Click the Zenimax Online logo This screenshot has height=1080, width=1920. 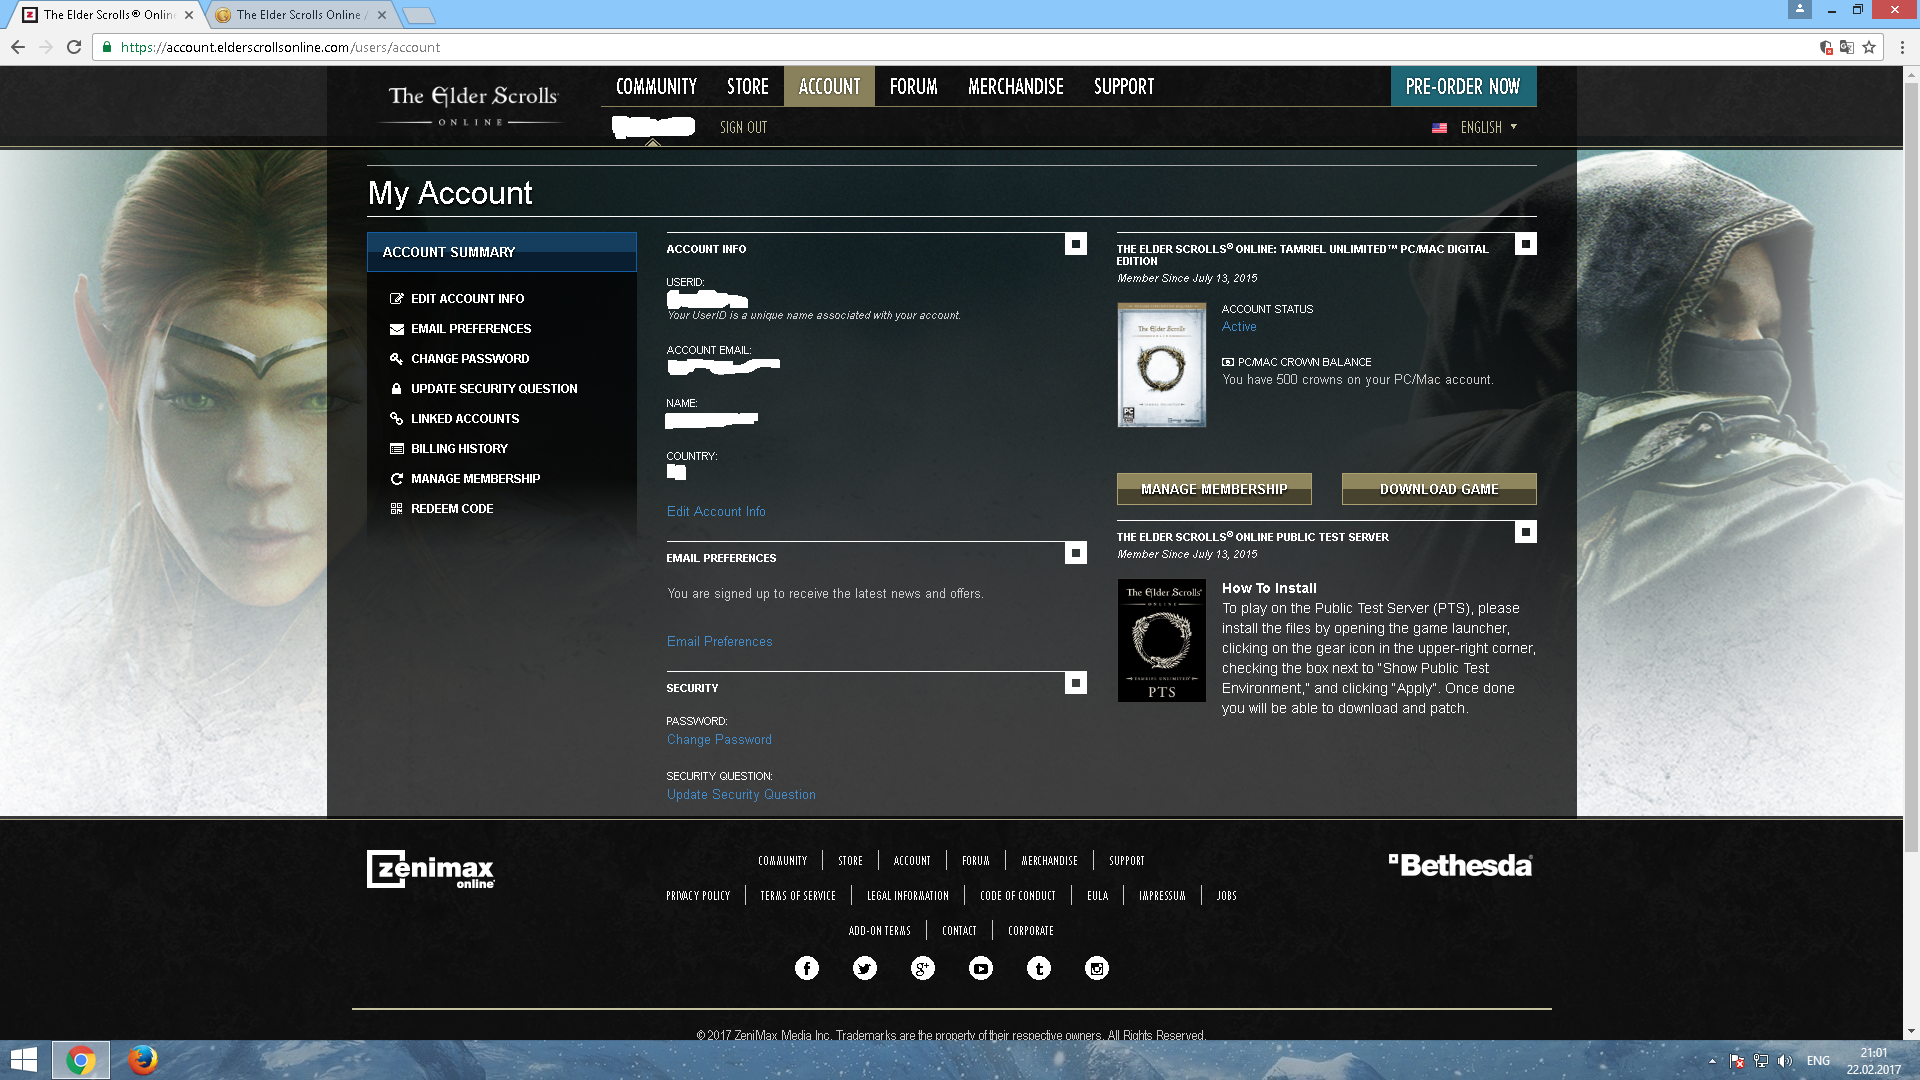coord(431,869)
